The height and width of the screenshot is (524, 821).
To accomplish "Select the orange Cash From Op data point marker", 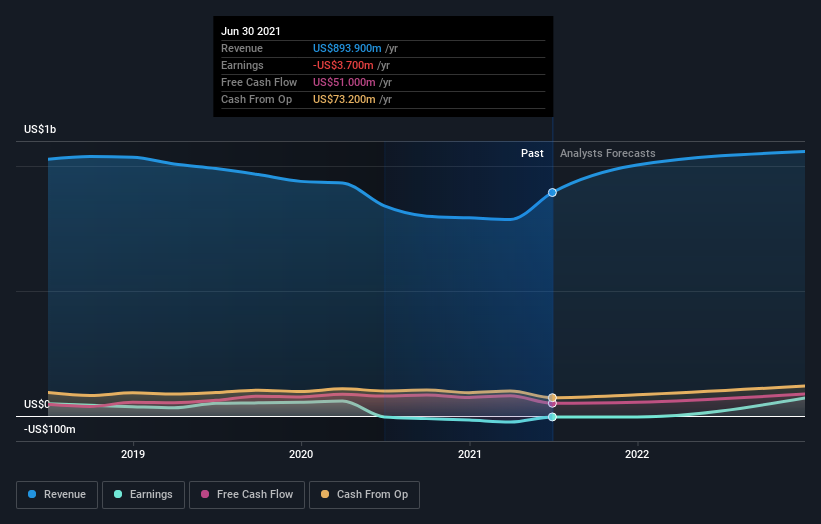I will tap(552, 397).
